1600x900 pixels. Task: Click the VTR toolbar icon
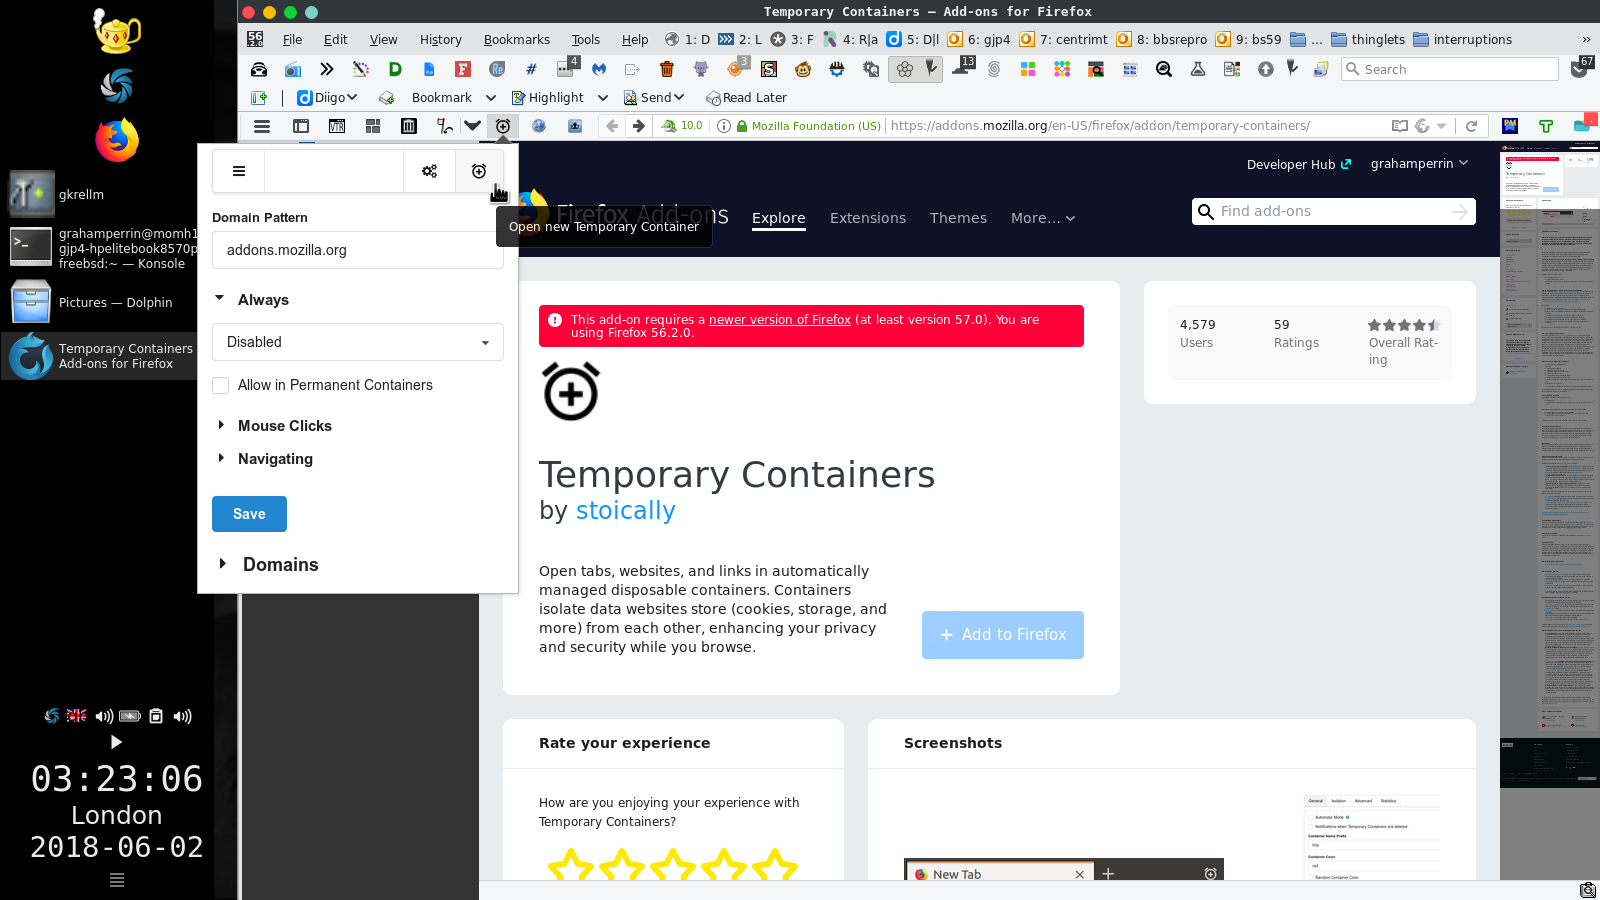(x=337, y=126)
